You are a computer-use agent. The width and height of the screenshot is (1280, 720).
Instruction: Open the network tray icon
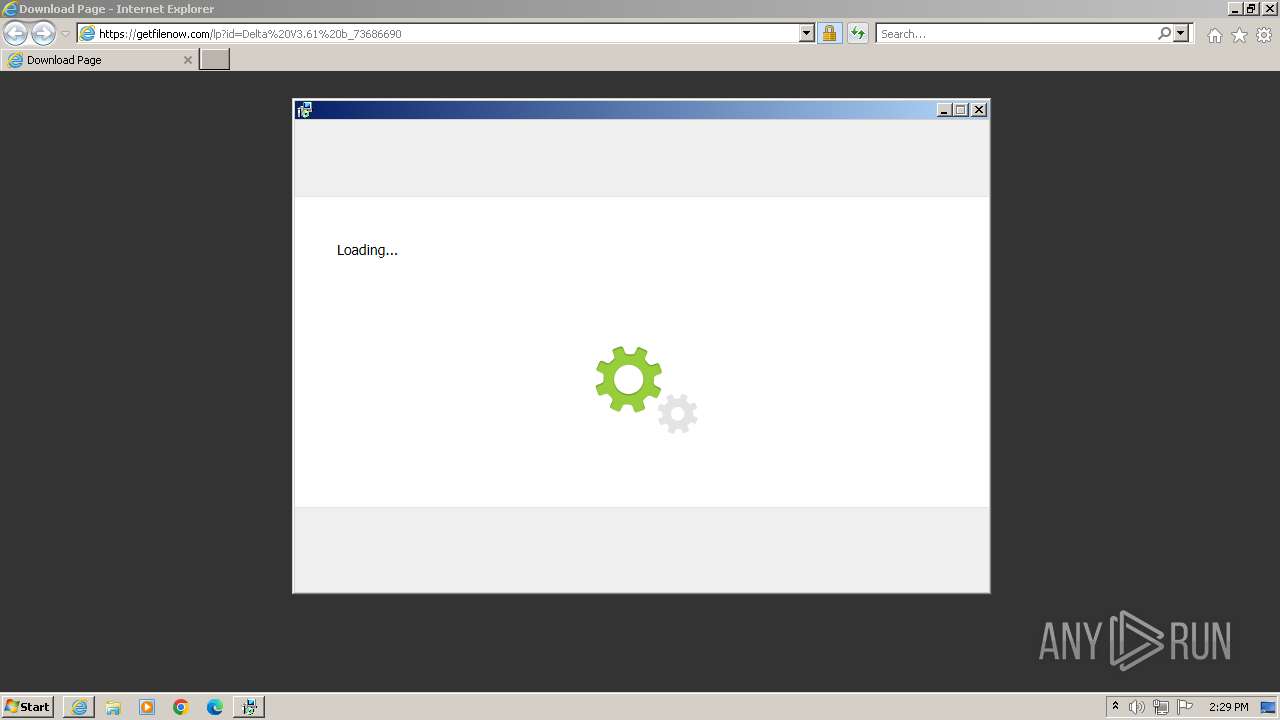1161,707
